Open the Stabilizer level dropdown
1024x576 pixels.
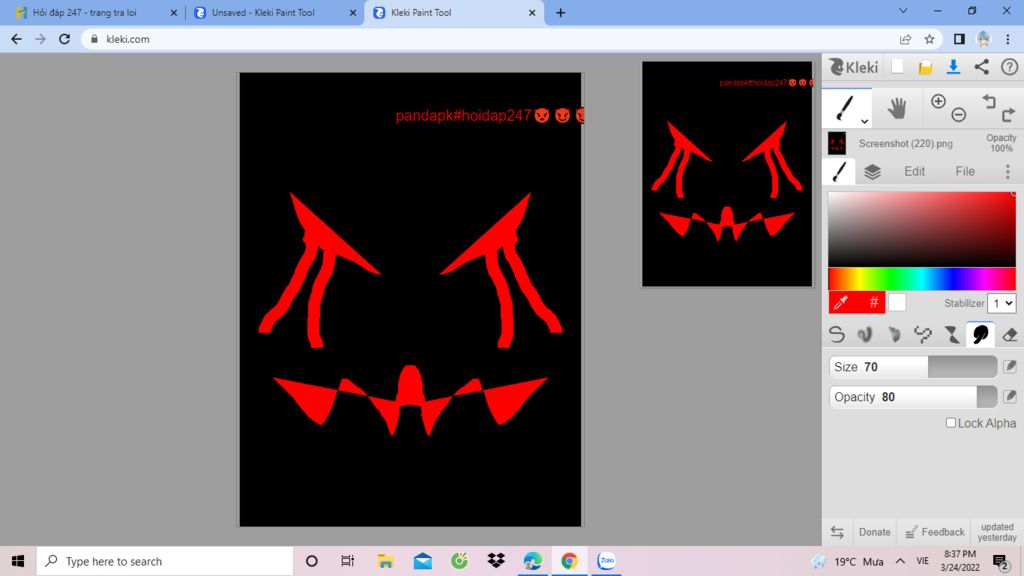coord(1002,303)
